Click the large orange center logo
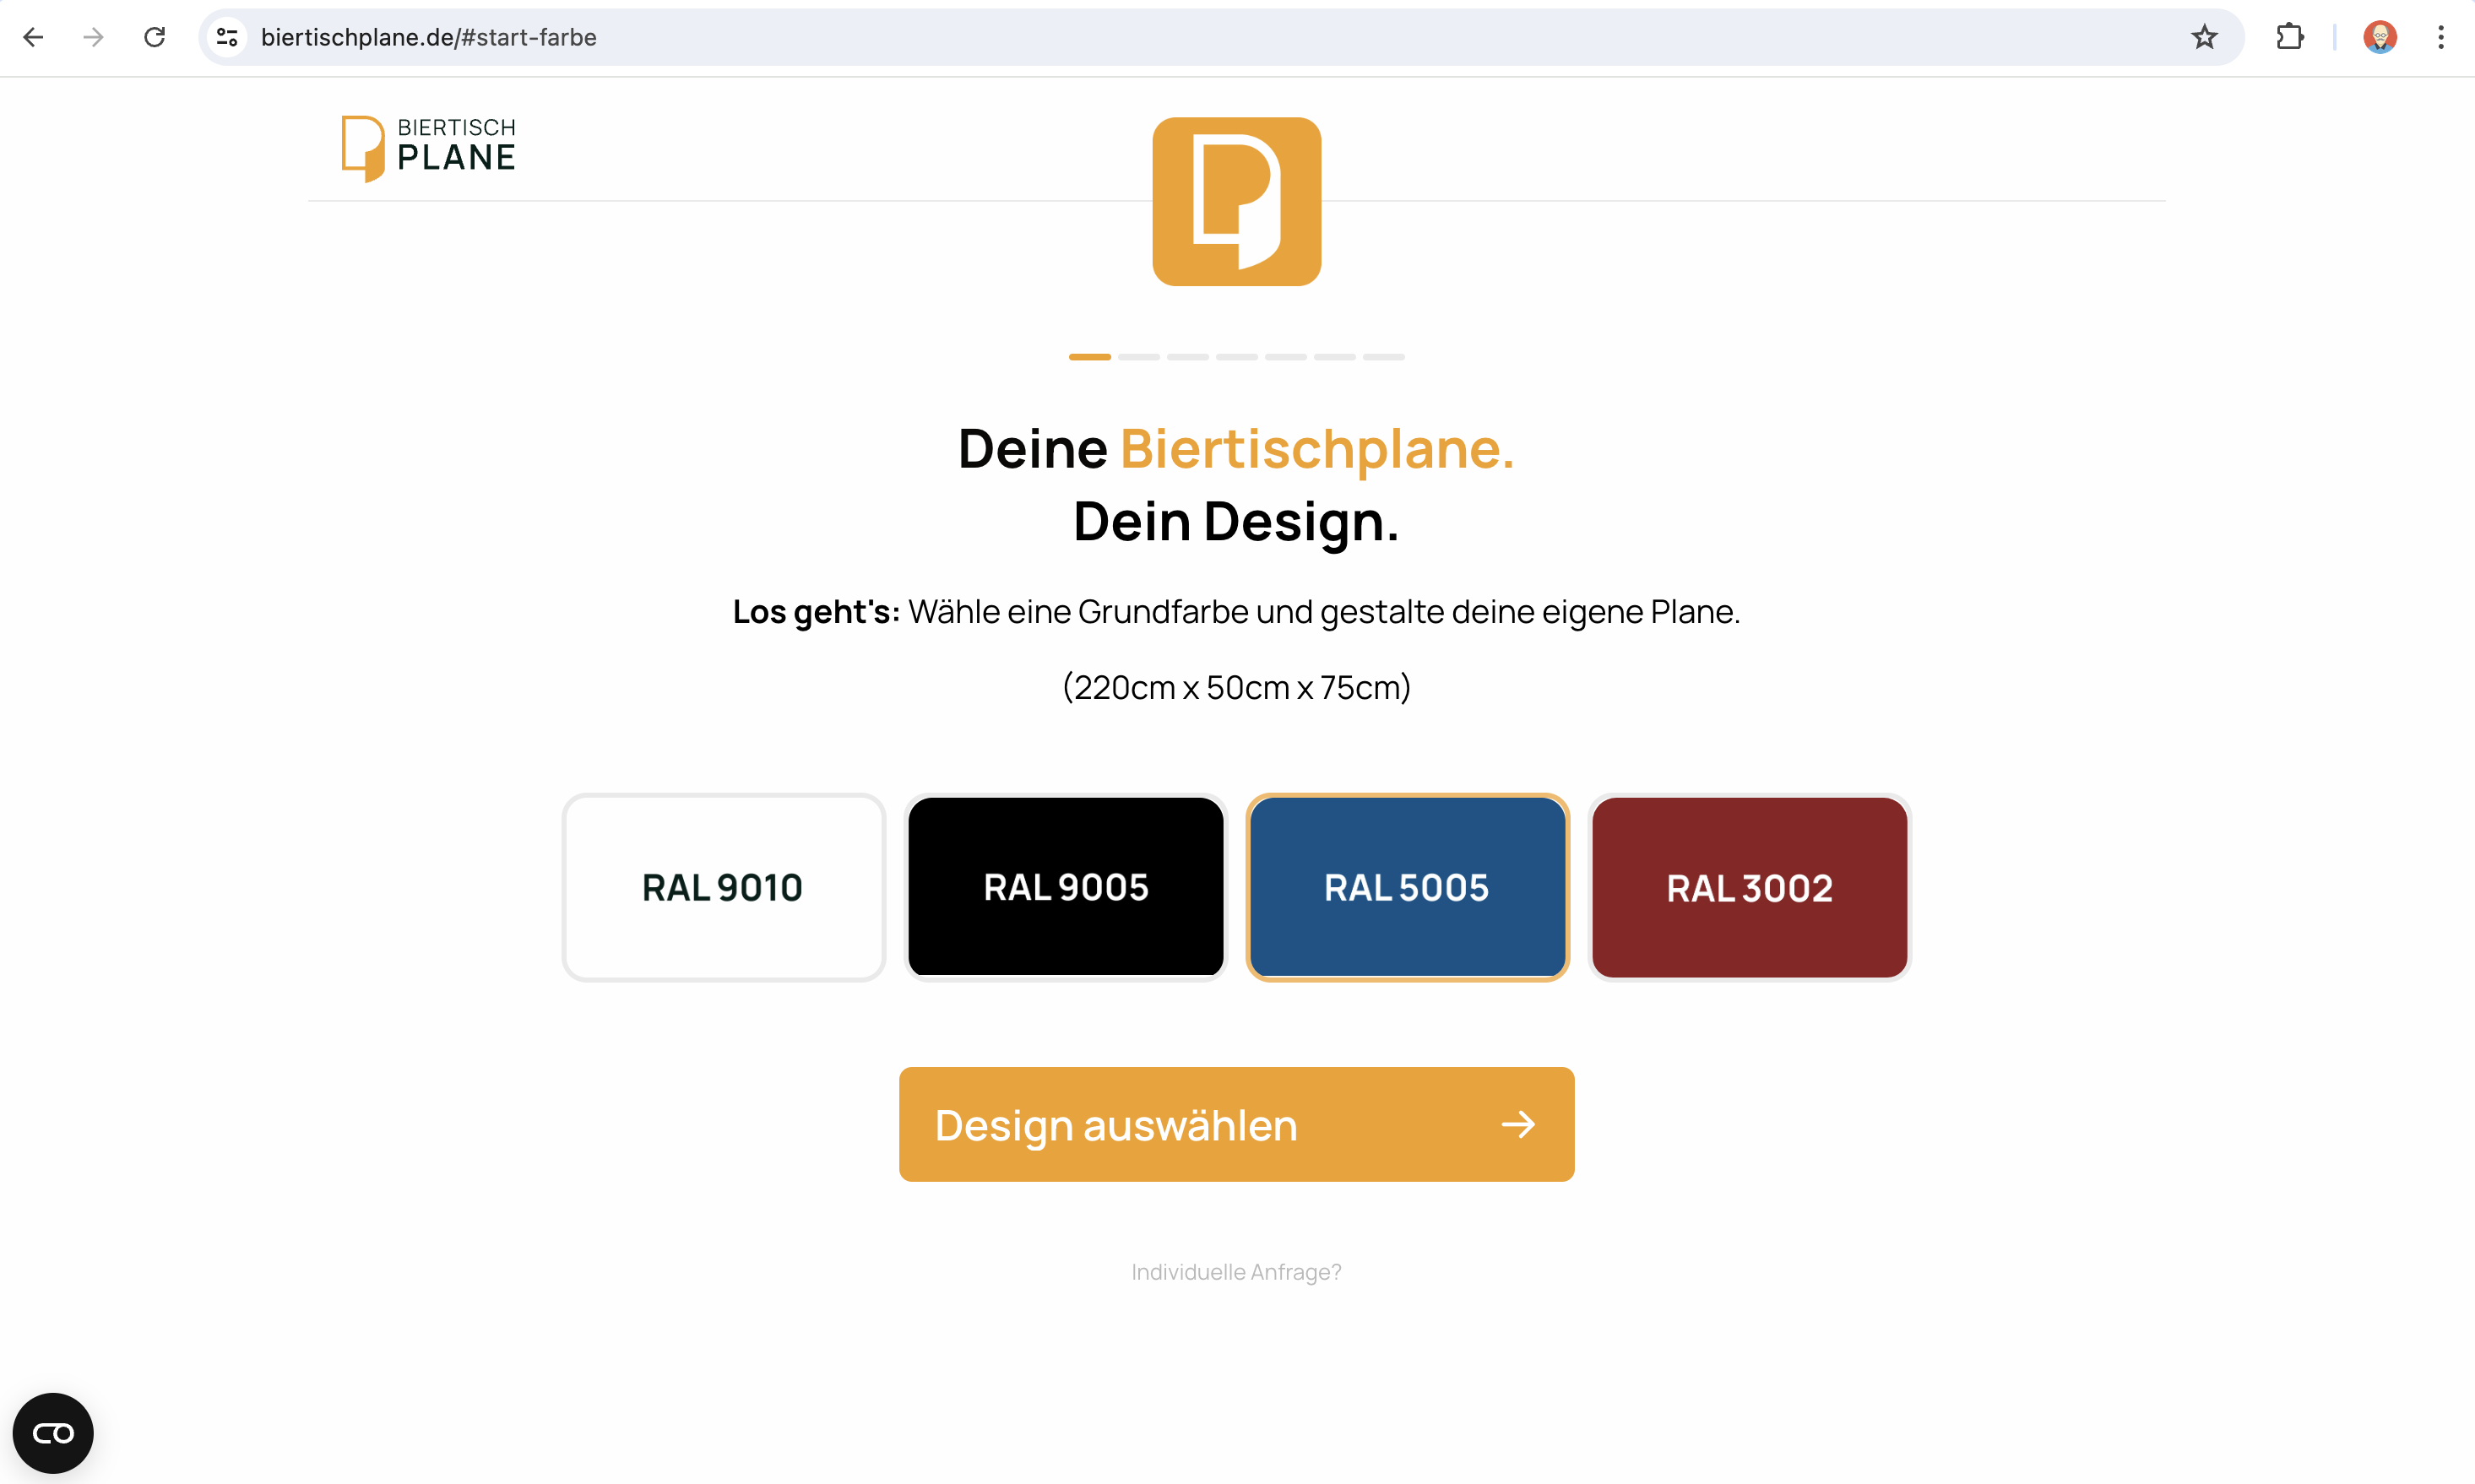The height and width of the screenshot is (1484, 2475). tap(1236, 201)
